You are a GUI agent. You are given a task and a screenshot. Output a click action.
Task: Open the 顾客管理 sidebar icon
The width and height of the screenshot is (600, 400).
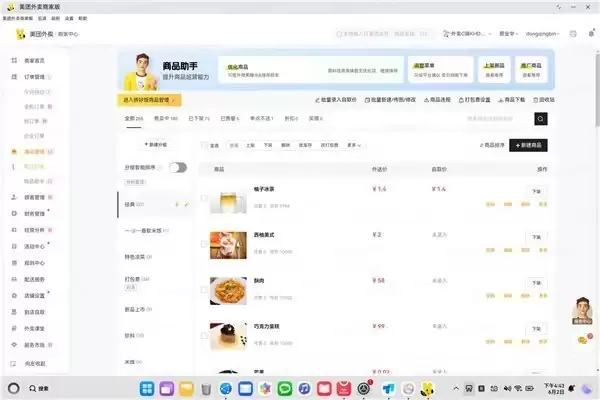pyautogui.click(x=14, y=197)
